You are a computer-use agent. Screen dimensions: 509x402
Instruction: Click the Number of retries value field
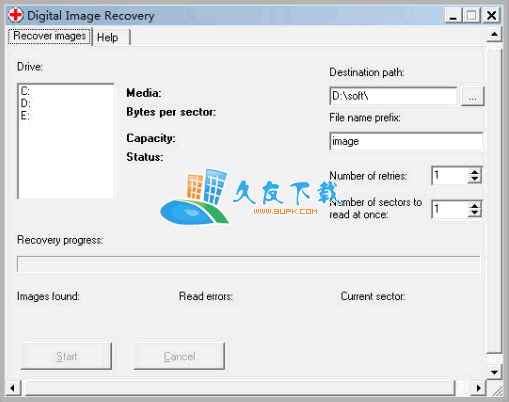click(449, 175)
